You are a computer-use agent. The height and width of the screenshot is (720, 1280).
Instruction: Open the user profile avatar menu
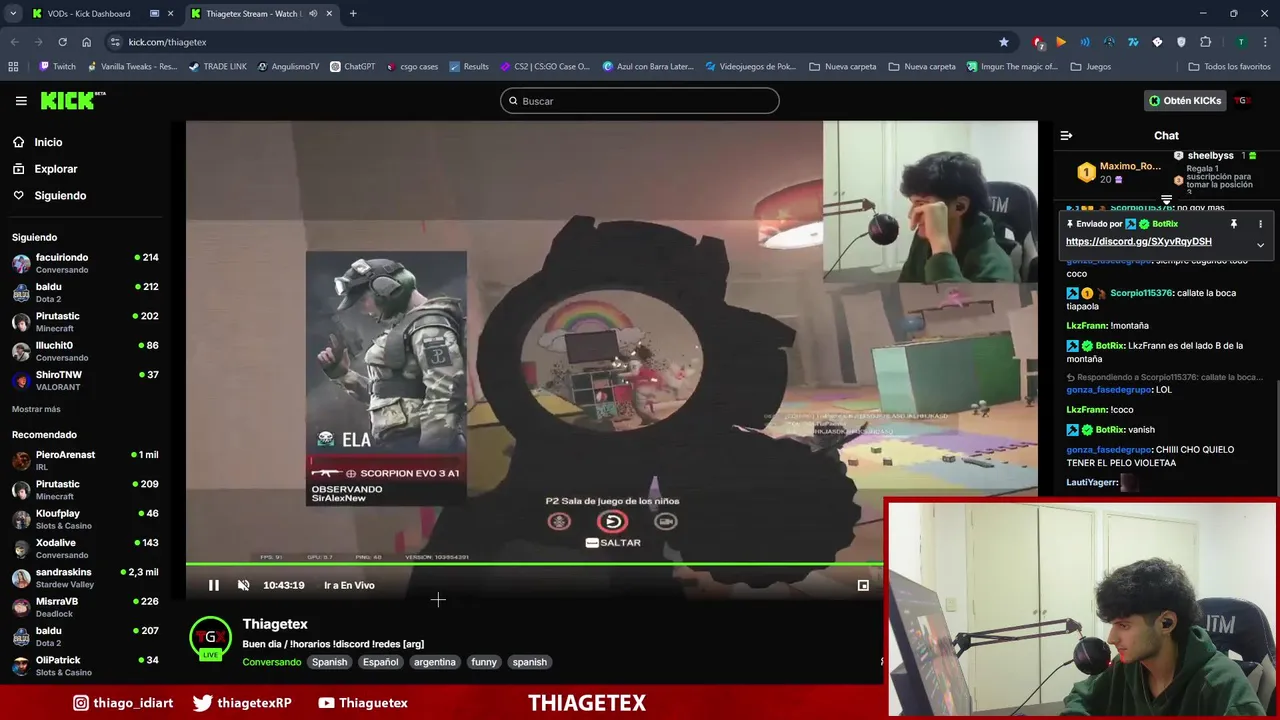[x=1243, y=101]
